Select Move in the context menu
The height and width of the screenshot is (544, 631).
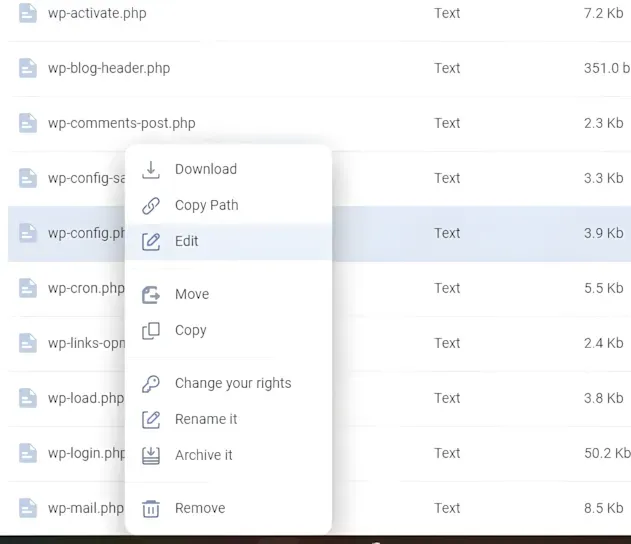pyautogui.click(x=228, y=294)
